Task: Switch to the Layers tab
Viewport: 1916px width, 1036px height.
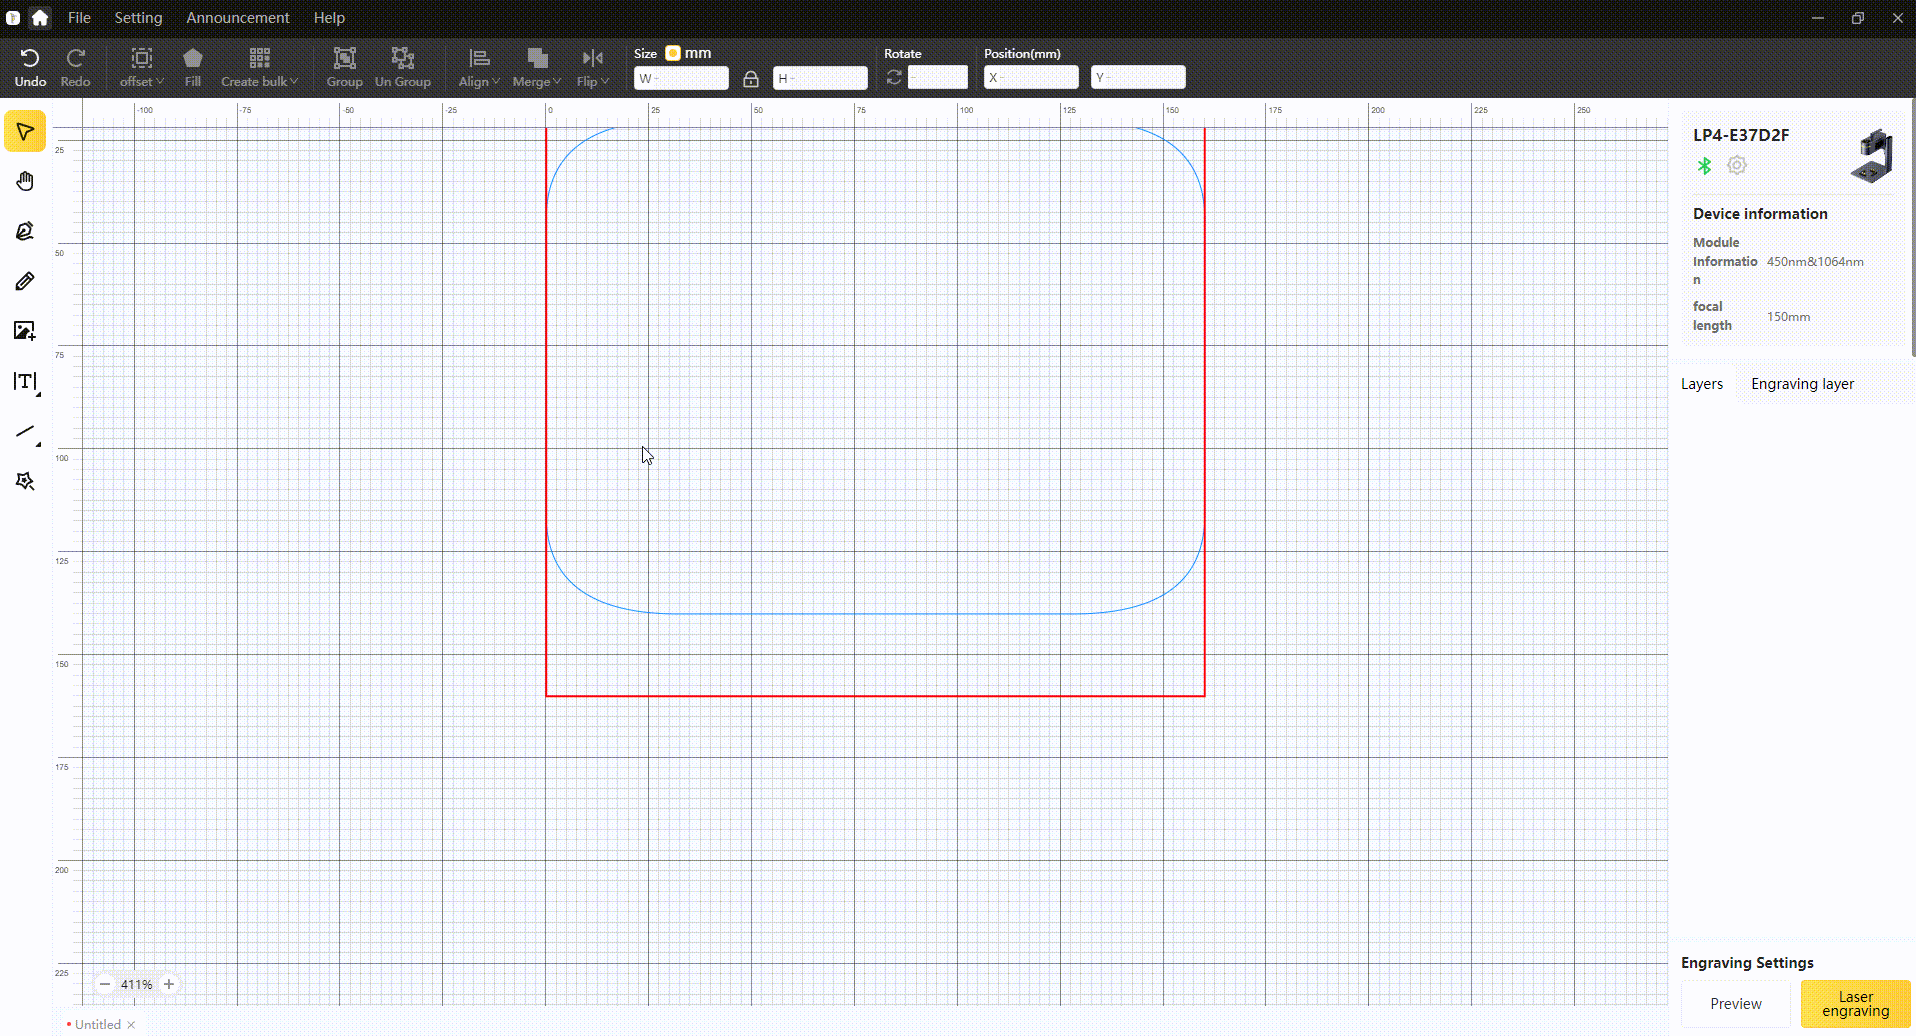Action: (1702, 384)
